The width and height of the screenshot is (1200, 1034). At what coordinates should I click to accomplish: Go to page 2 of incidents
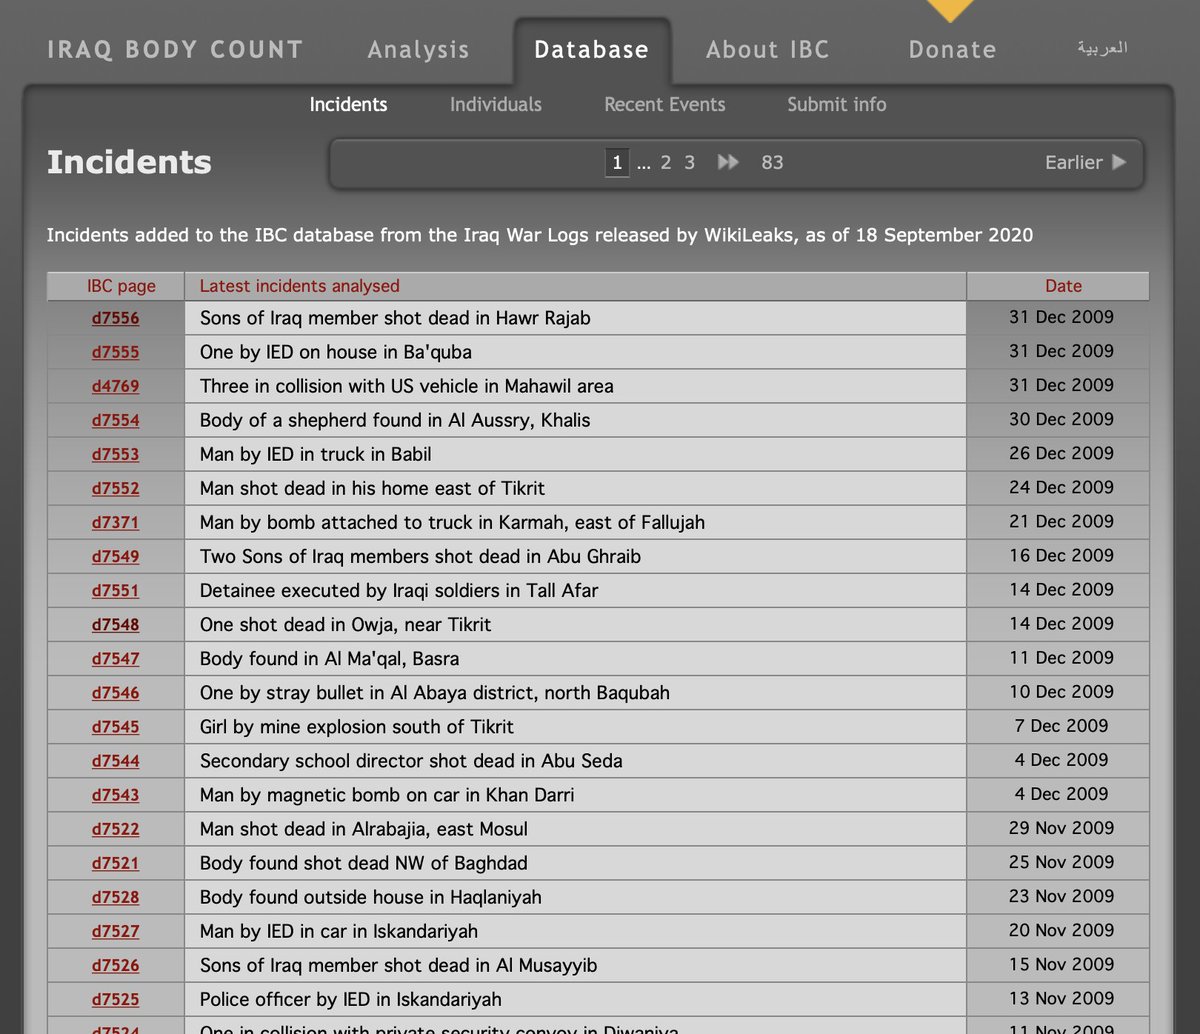pos(665,162)
